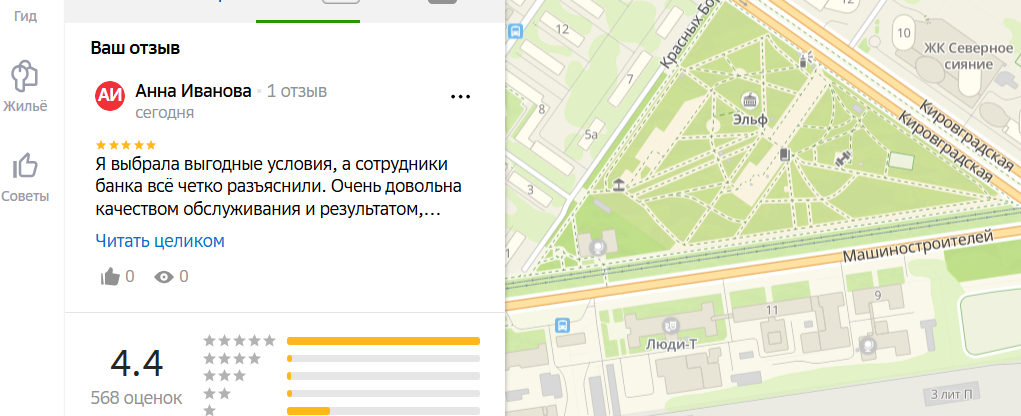This screenshot has width=1021, height=416.
Task: Click the bus stop icon near building 12
Action: tap(516, 31)
